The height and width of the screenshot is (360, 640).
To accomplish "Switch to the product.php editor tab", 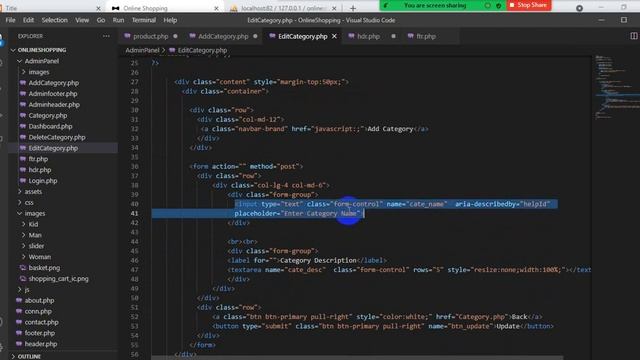I will click(x=151, y=36).
